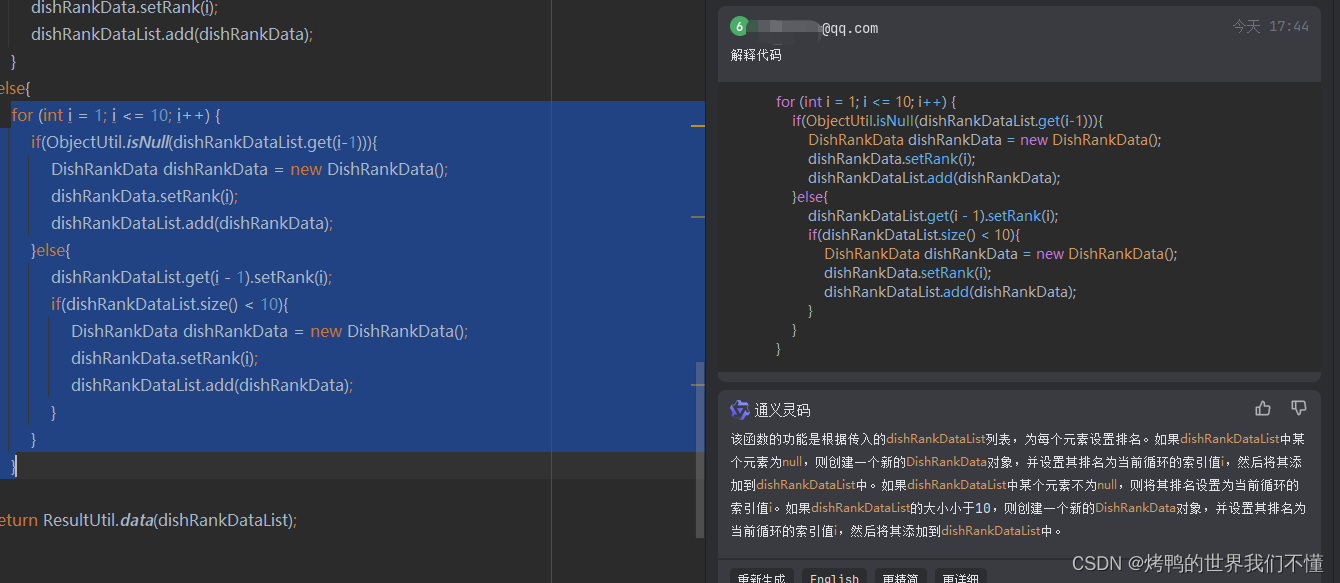Click the 解释代码 message text
This screenshot has height=583, width=1340.
(756, 55)
